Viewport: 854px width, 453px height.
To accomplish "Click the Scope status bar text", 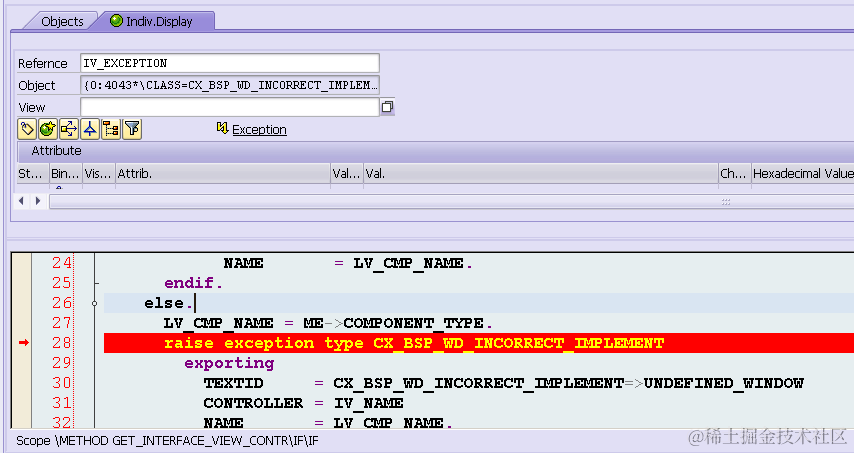I will 167,440.
